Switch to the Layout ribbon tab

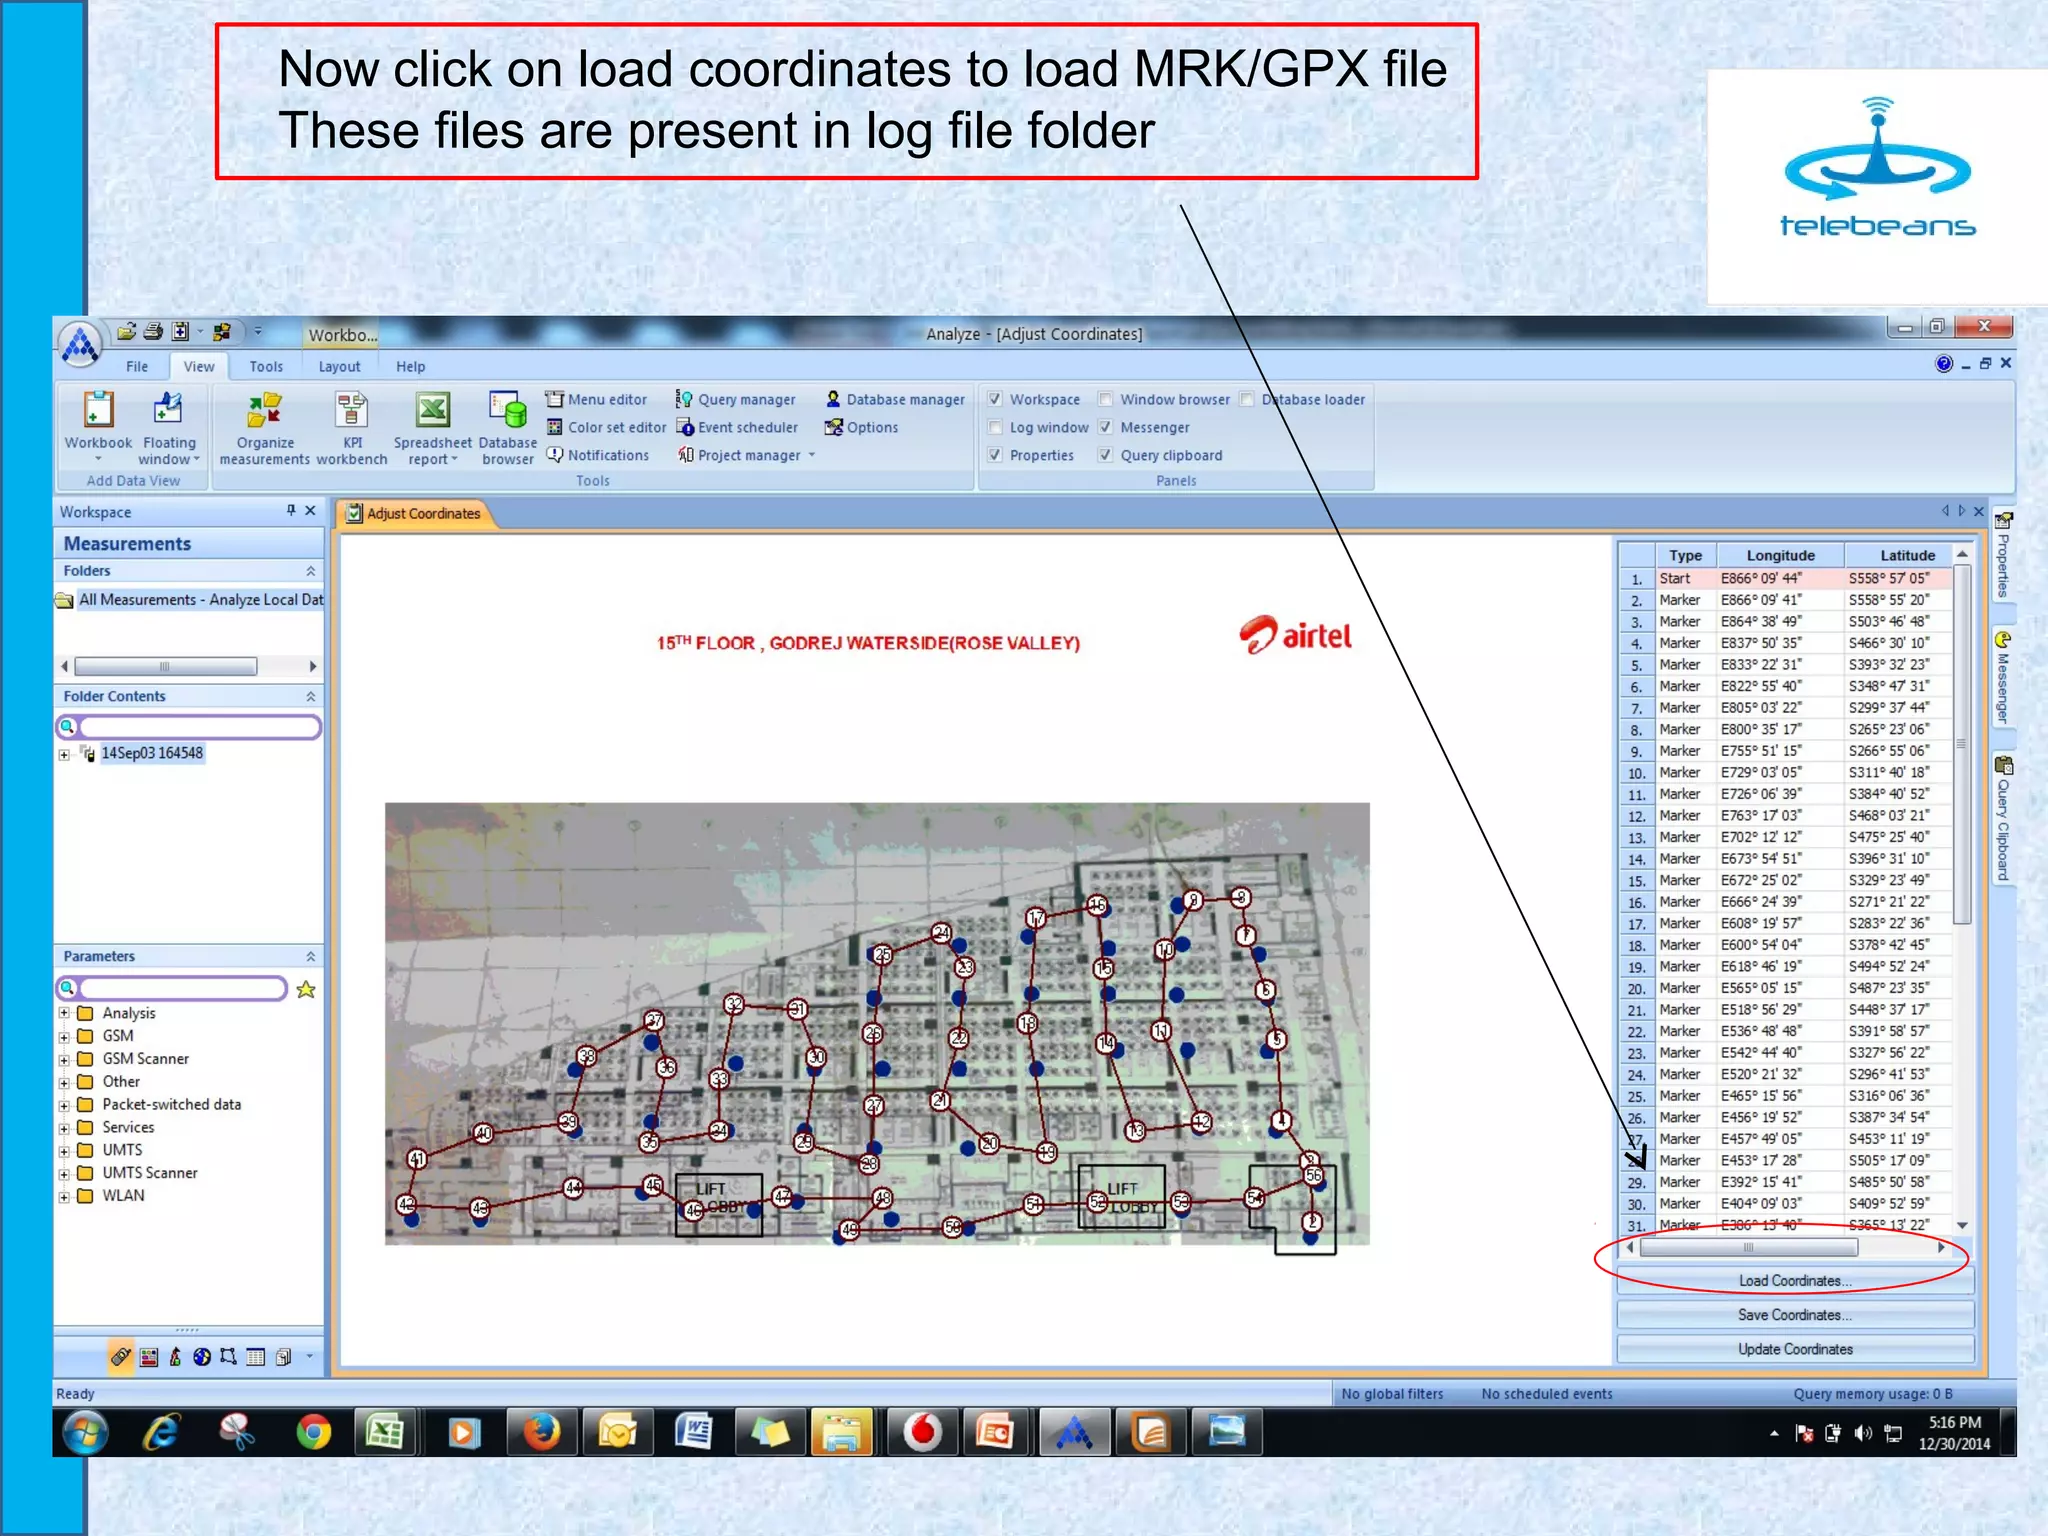coord(339,367)
